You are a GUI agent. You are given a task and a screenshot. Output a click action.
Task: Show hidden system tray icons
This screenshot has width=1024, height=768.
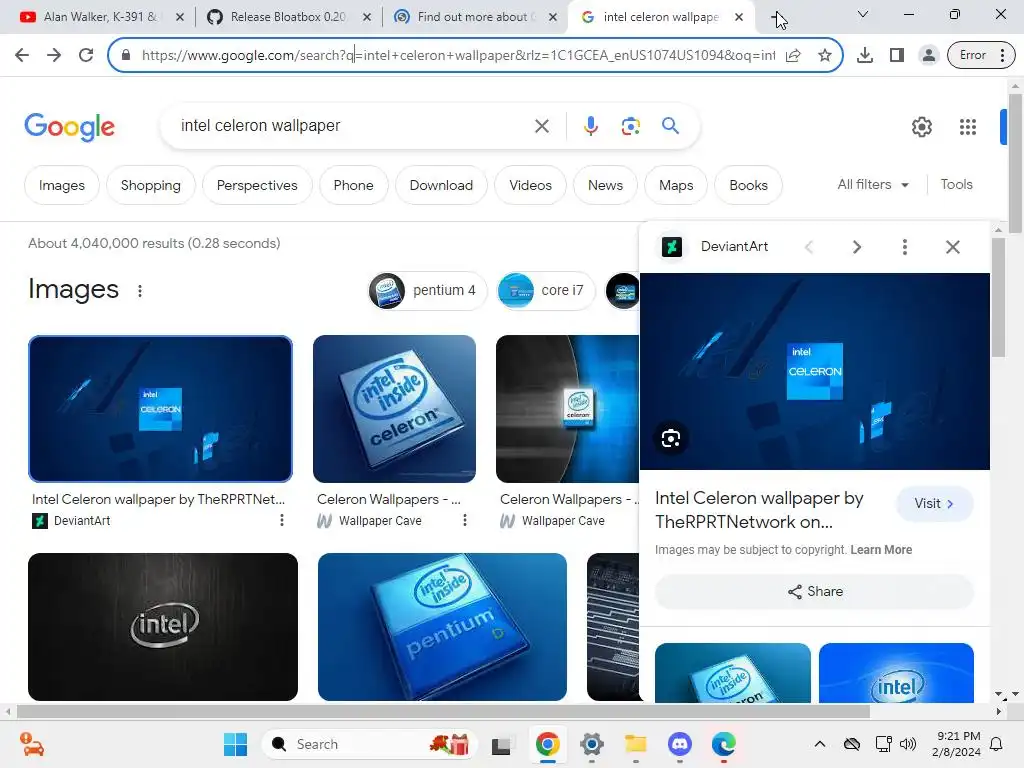coord(820,744)
